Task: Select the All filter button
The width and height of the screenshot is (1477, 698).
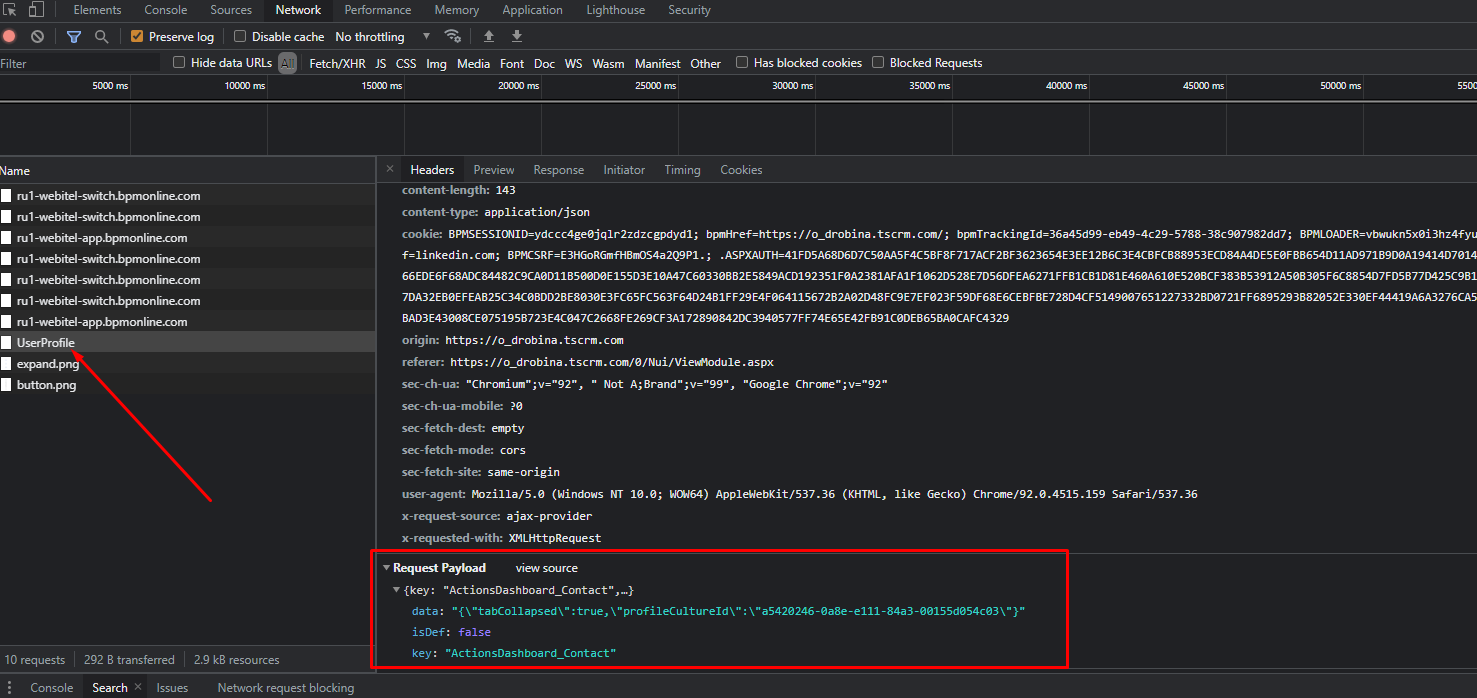Action: coord(287,63)
